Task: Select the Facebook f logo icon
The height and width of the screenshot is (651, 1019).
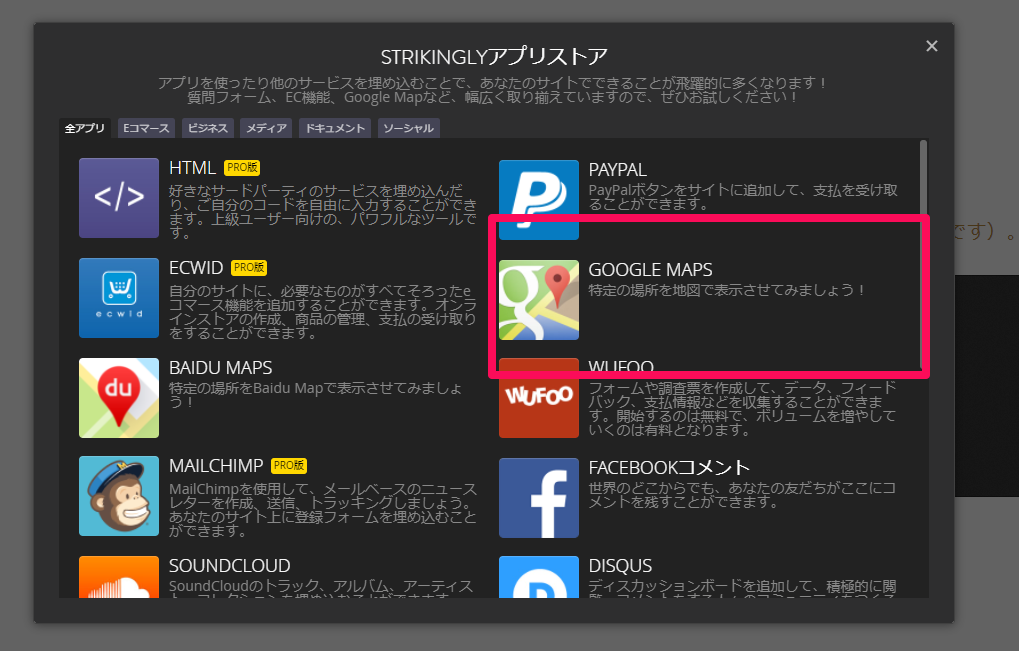Action: coord(539,498)
